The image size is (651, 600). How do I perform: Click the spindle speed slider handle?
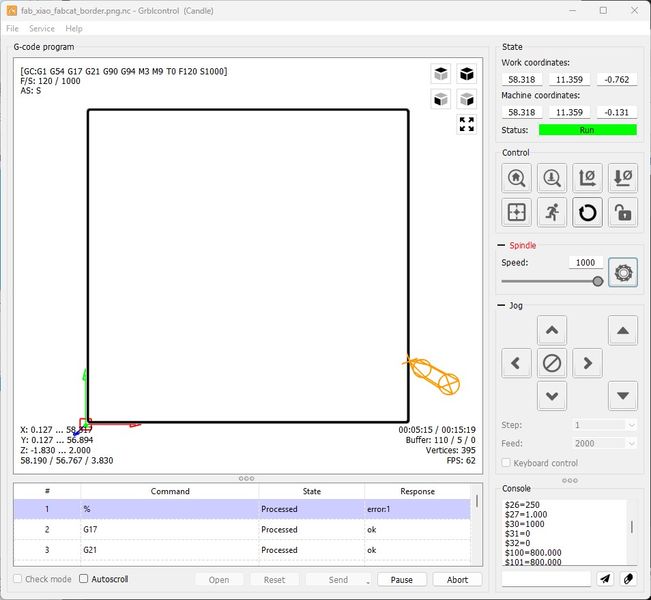coord(597,282)
